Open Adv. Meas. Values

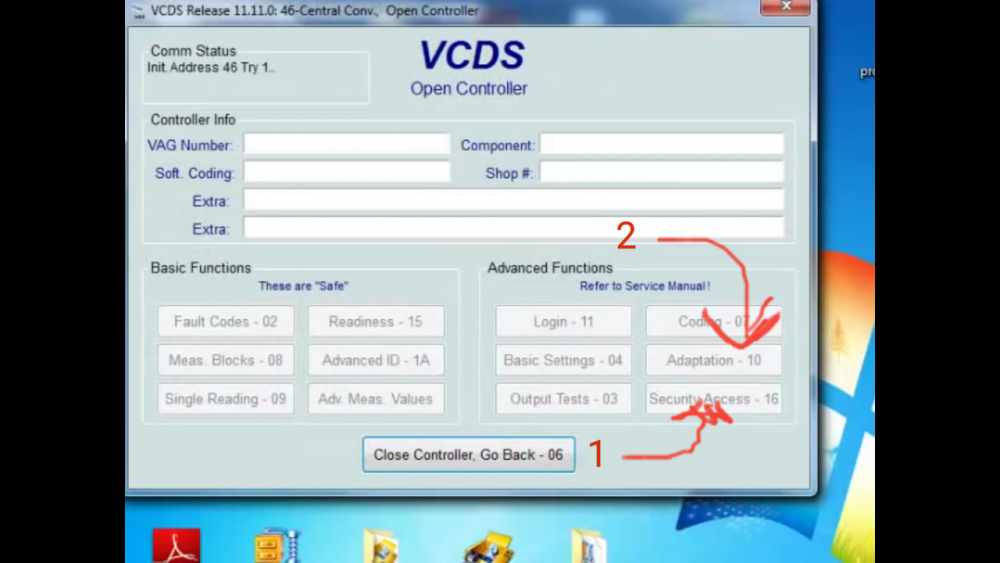click(x=376, y=398)
